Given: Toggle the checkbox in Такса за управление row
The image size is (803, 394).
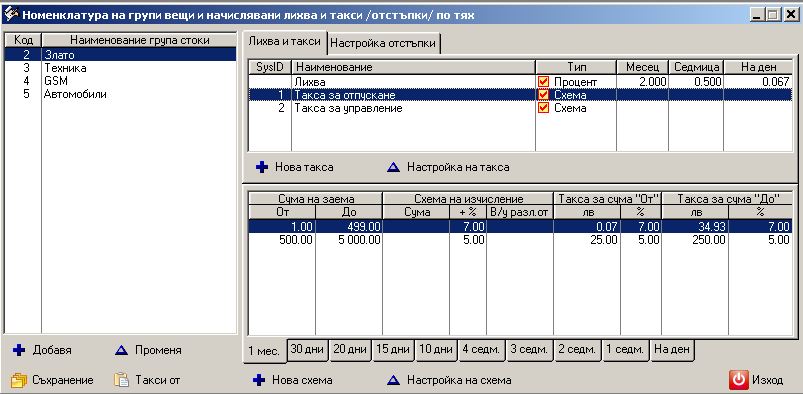Looking at the screenshot, I should click(x=543, y=108).
